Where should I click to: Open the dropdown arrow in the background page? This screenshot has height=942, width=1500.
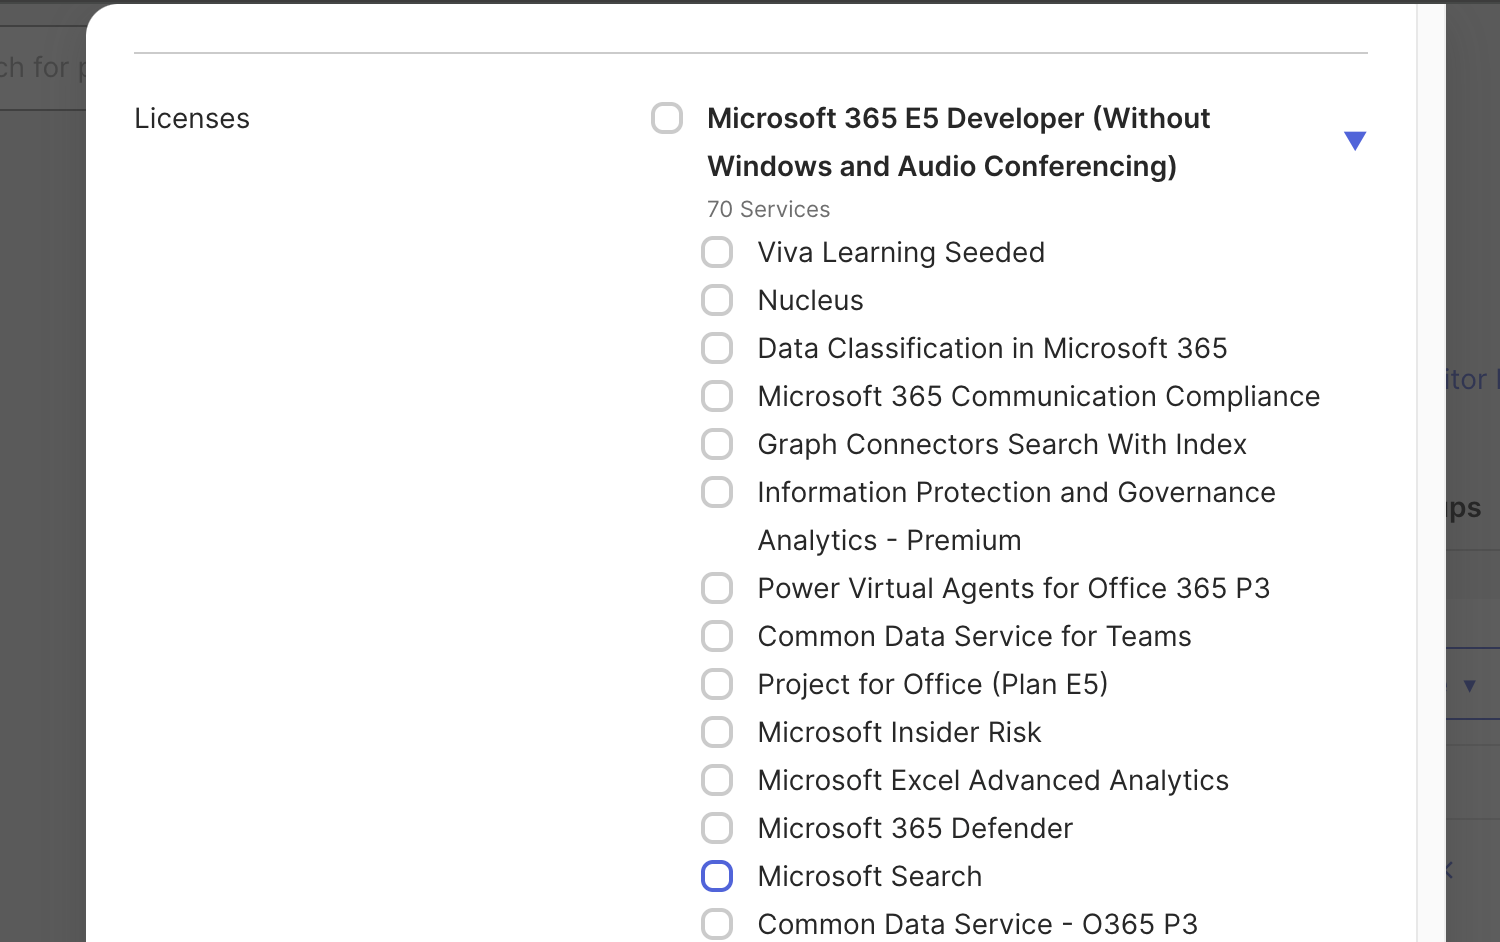[x=1470, y=685]
